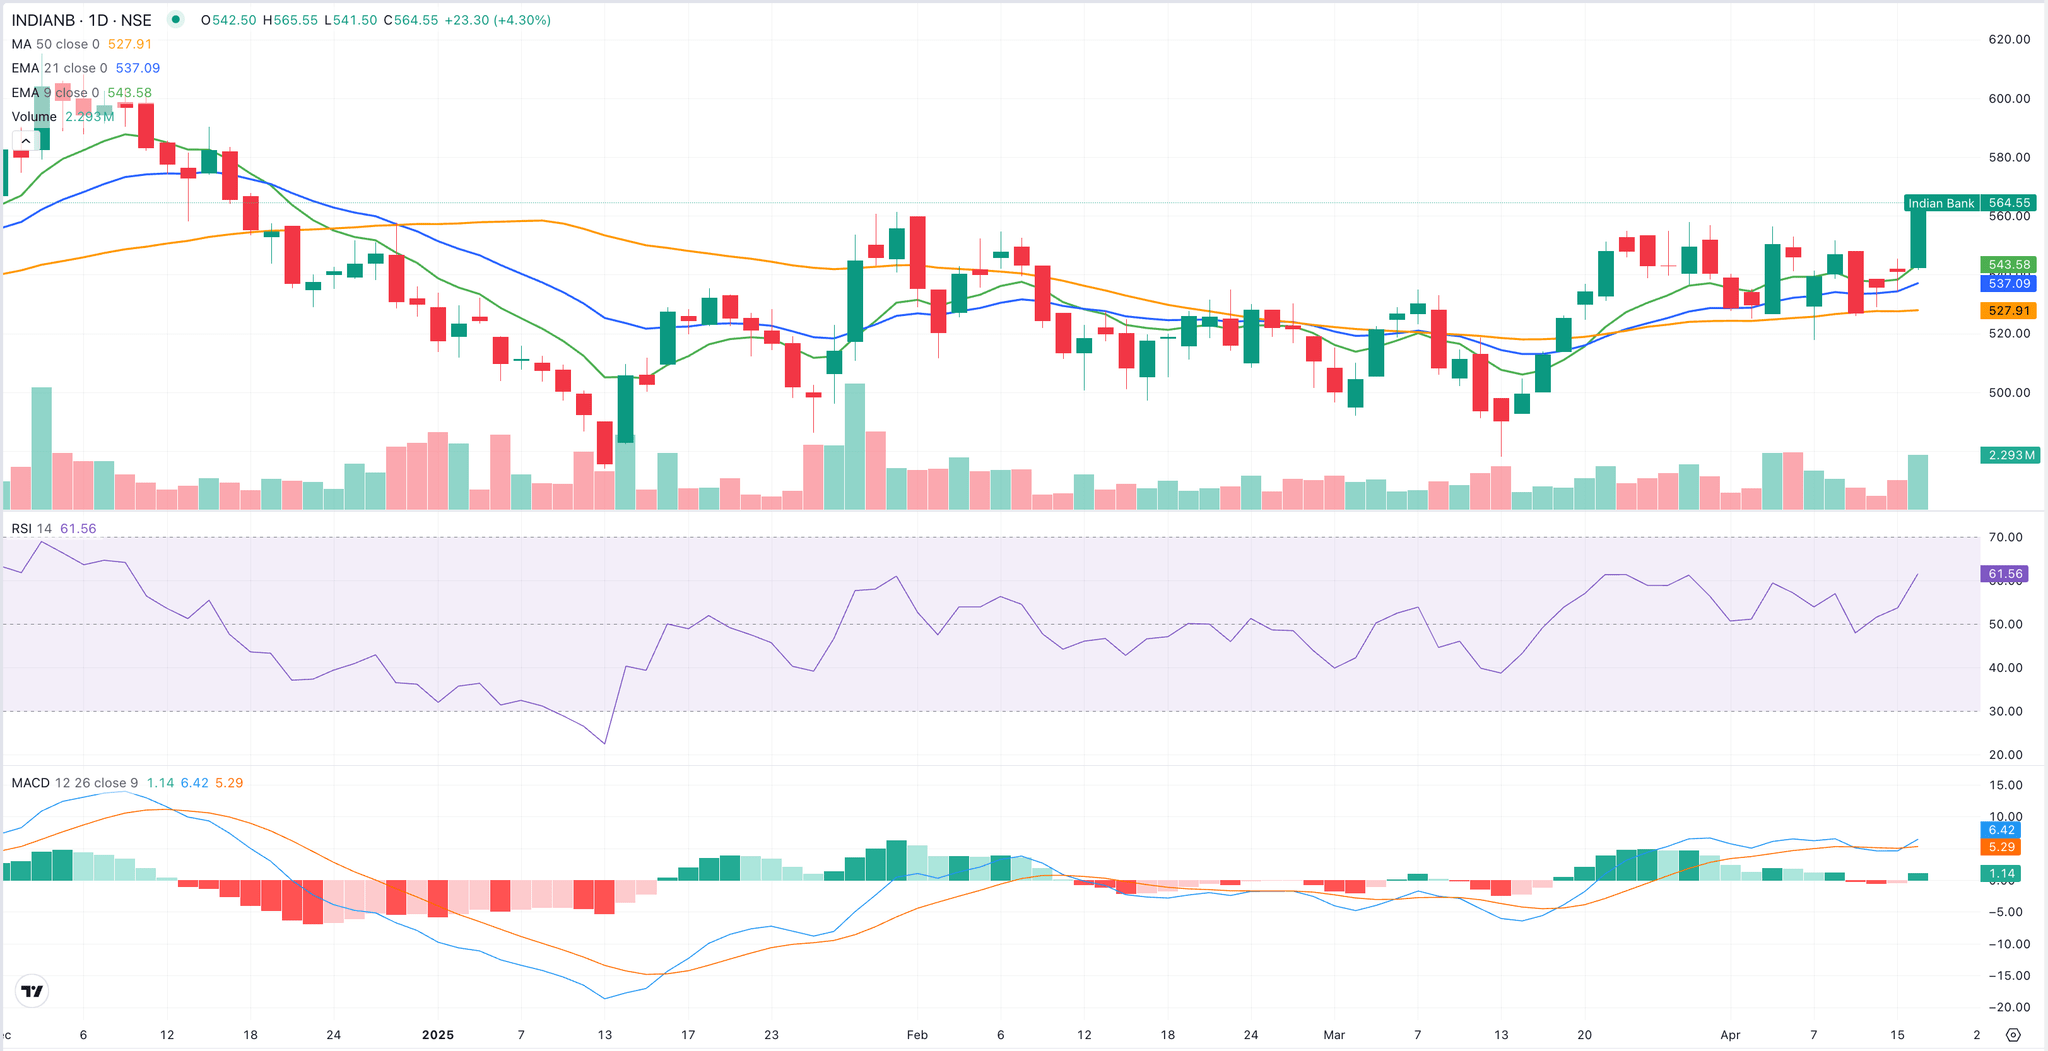Click the purple 61.56 RSI axis tag
The width and height of the screenshot is (2048, 1051).
coord(2005,574)
